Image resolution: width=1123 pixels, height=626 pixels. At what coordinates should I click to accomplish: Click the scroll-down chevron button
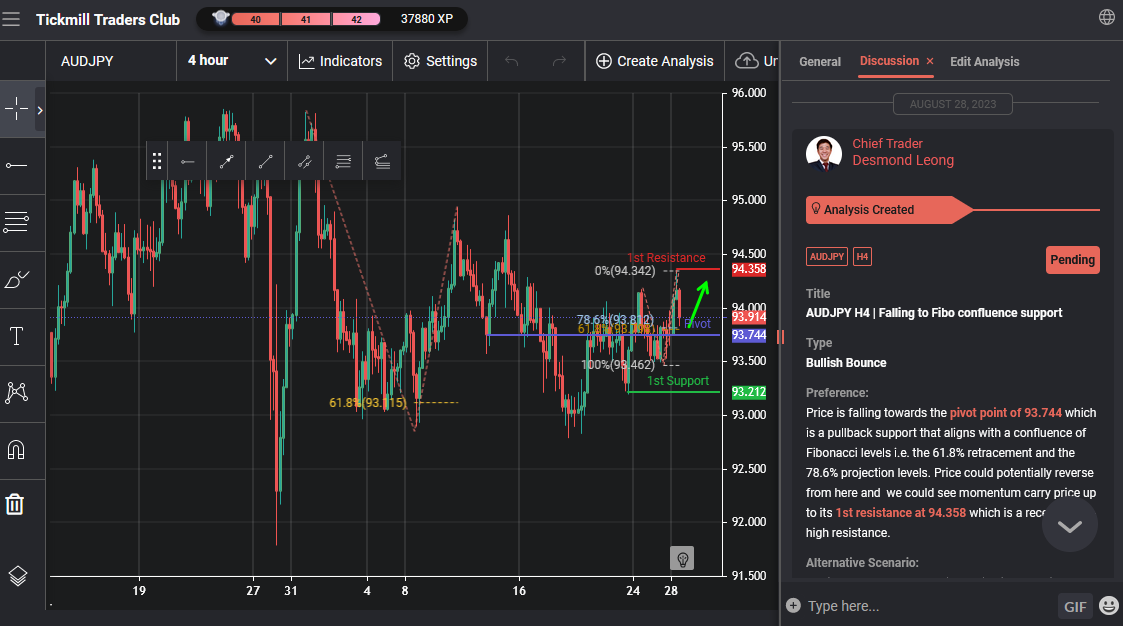tap(1069, 526)
